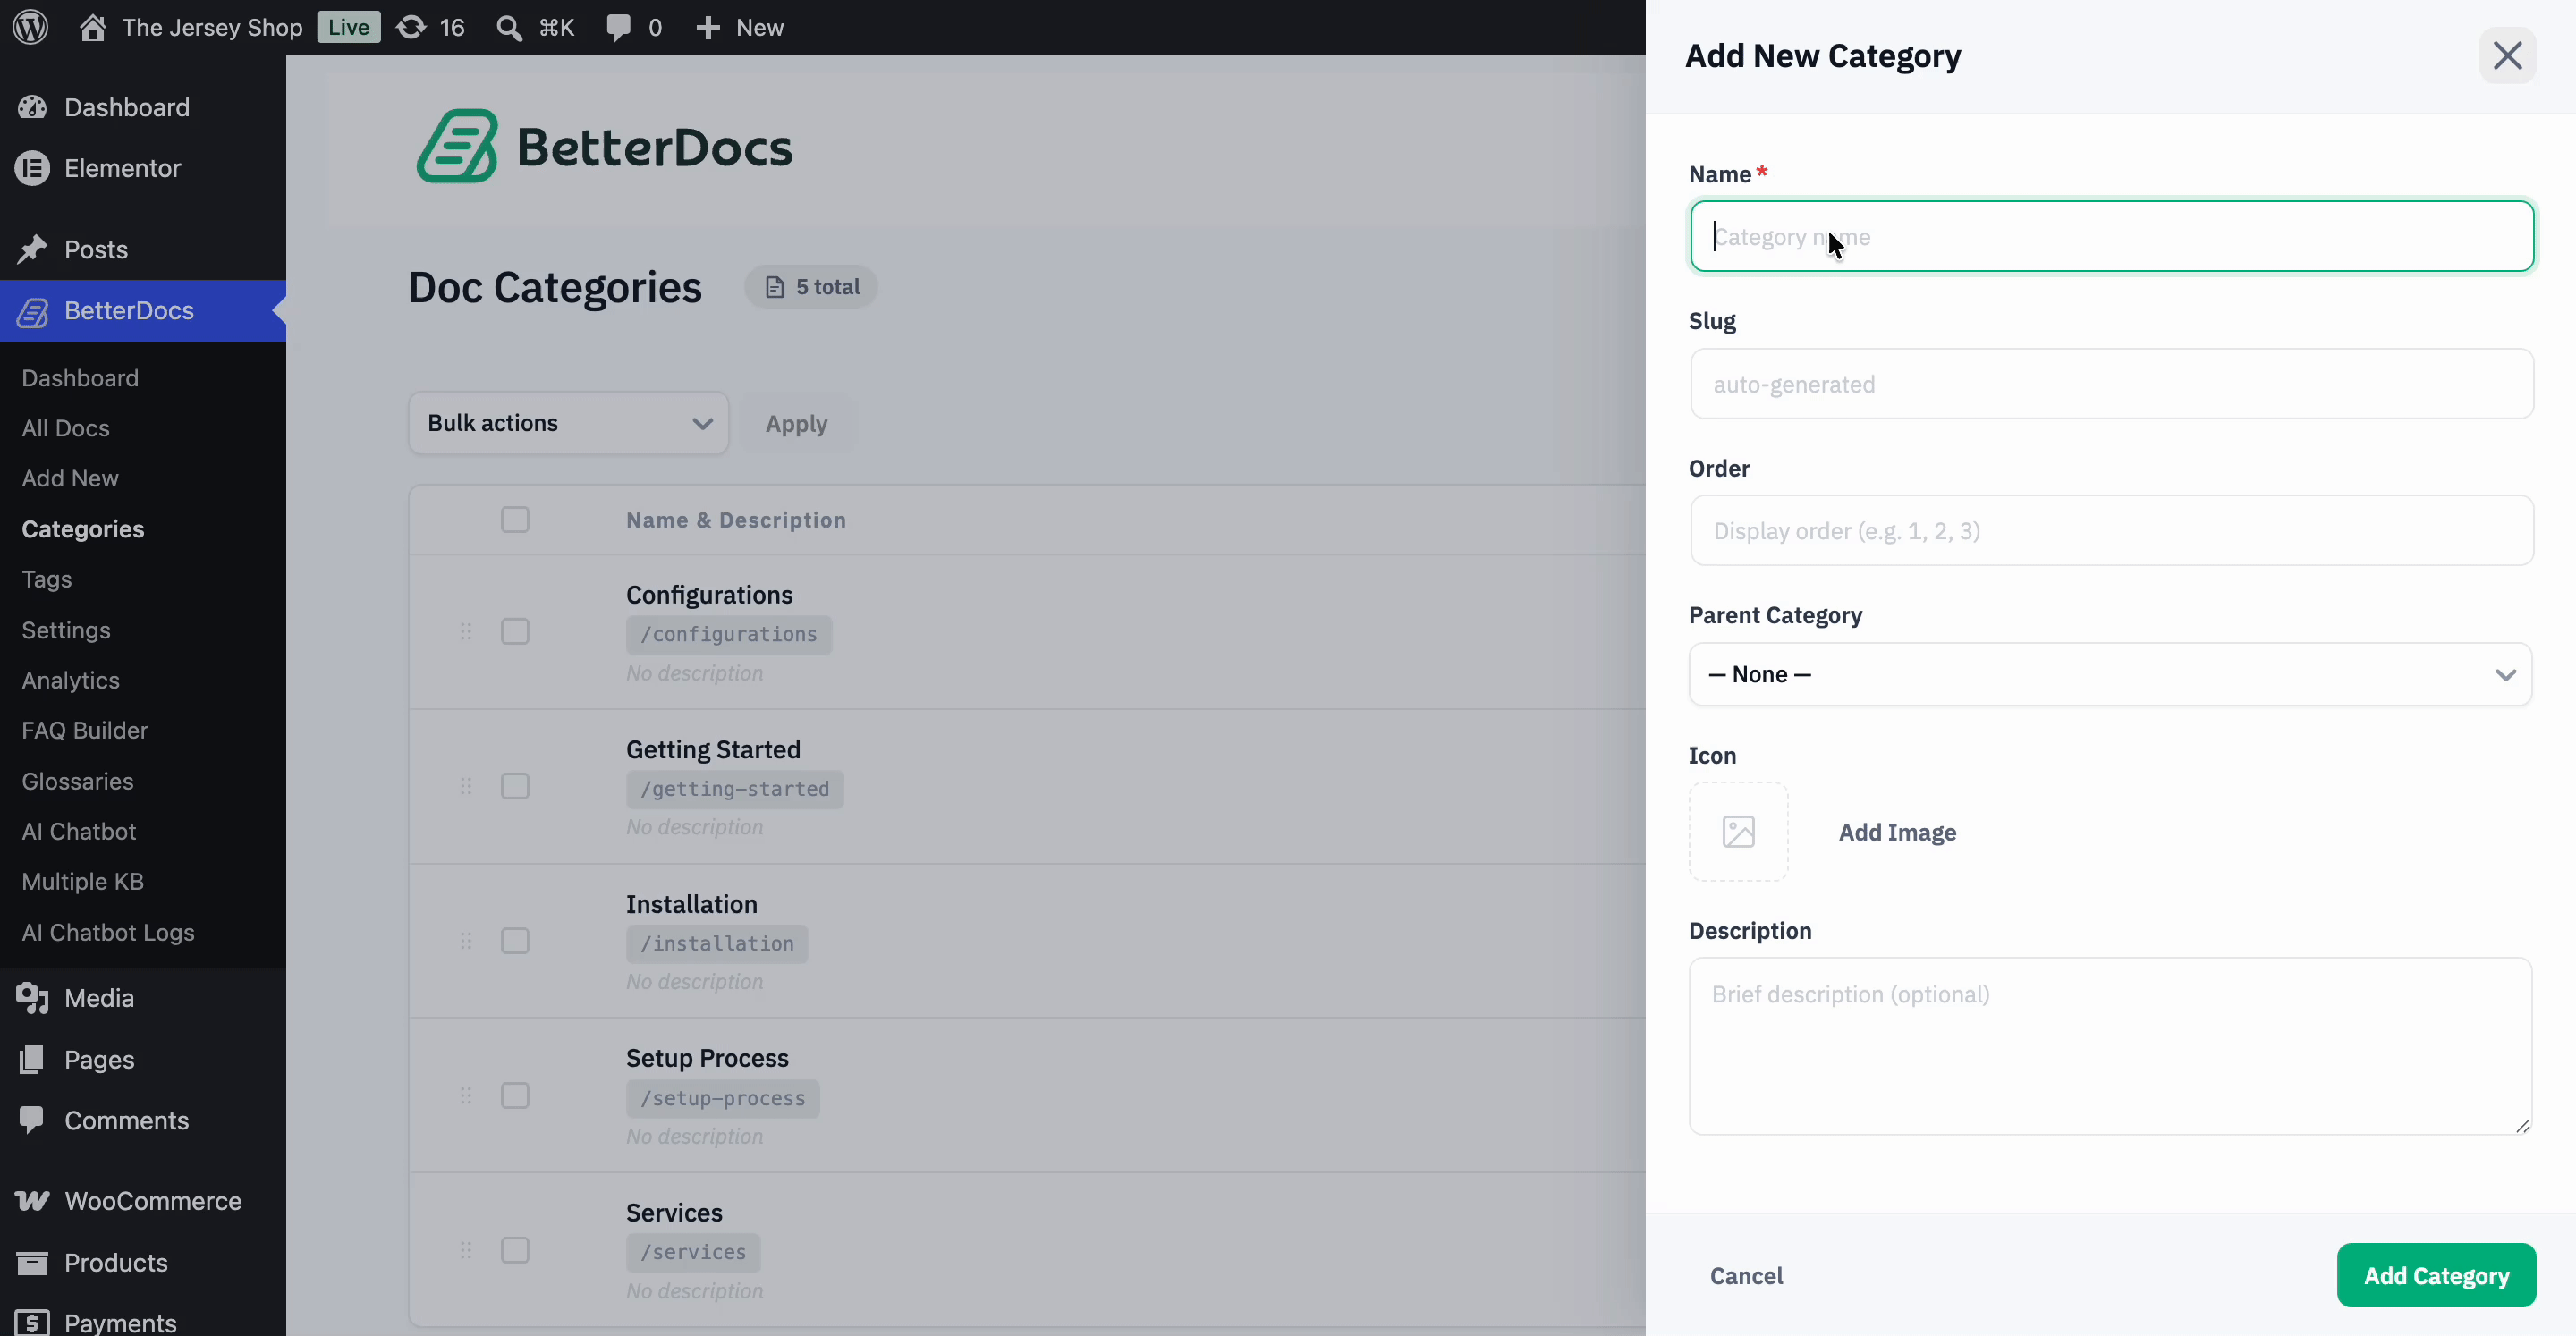
Task: Close the Add New Category panel
Action: click(2507, 56)
